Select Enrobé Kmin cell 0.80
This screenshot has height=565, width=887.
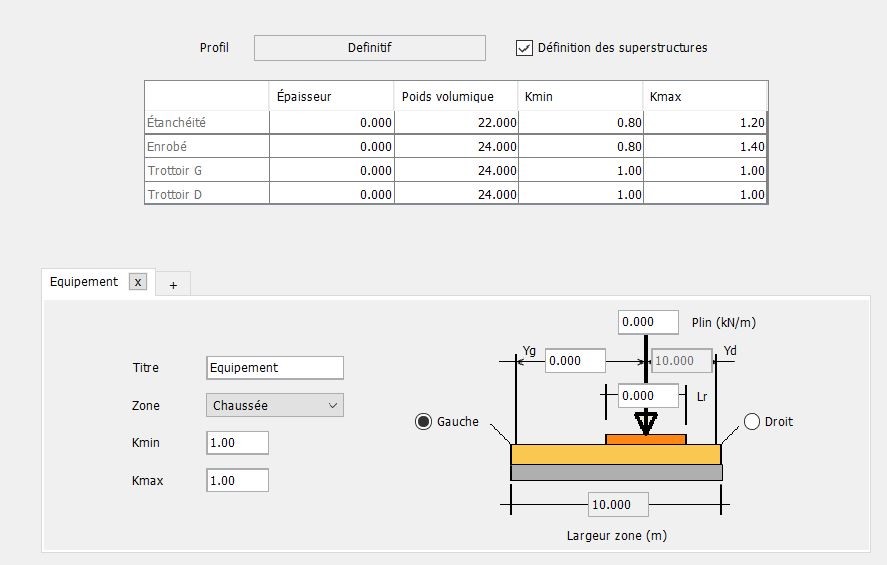[x=581, y=146]
